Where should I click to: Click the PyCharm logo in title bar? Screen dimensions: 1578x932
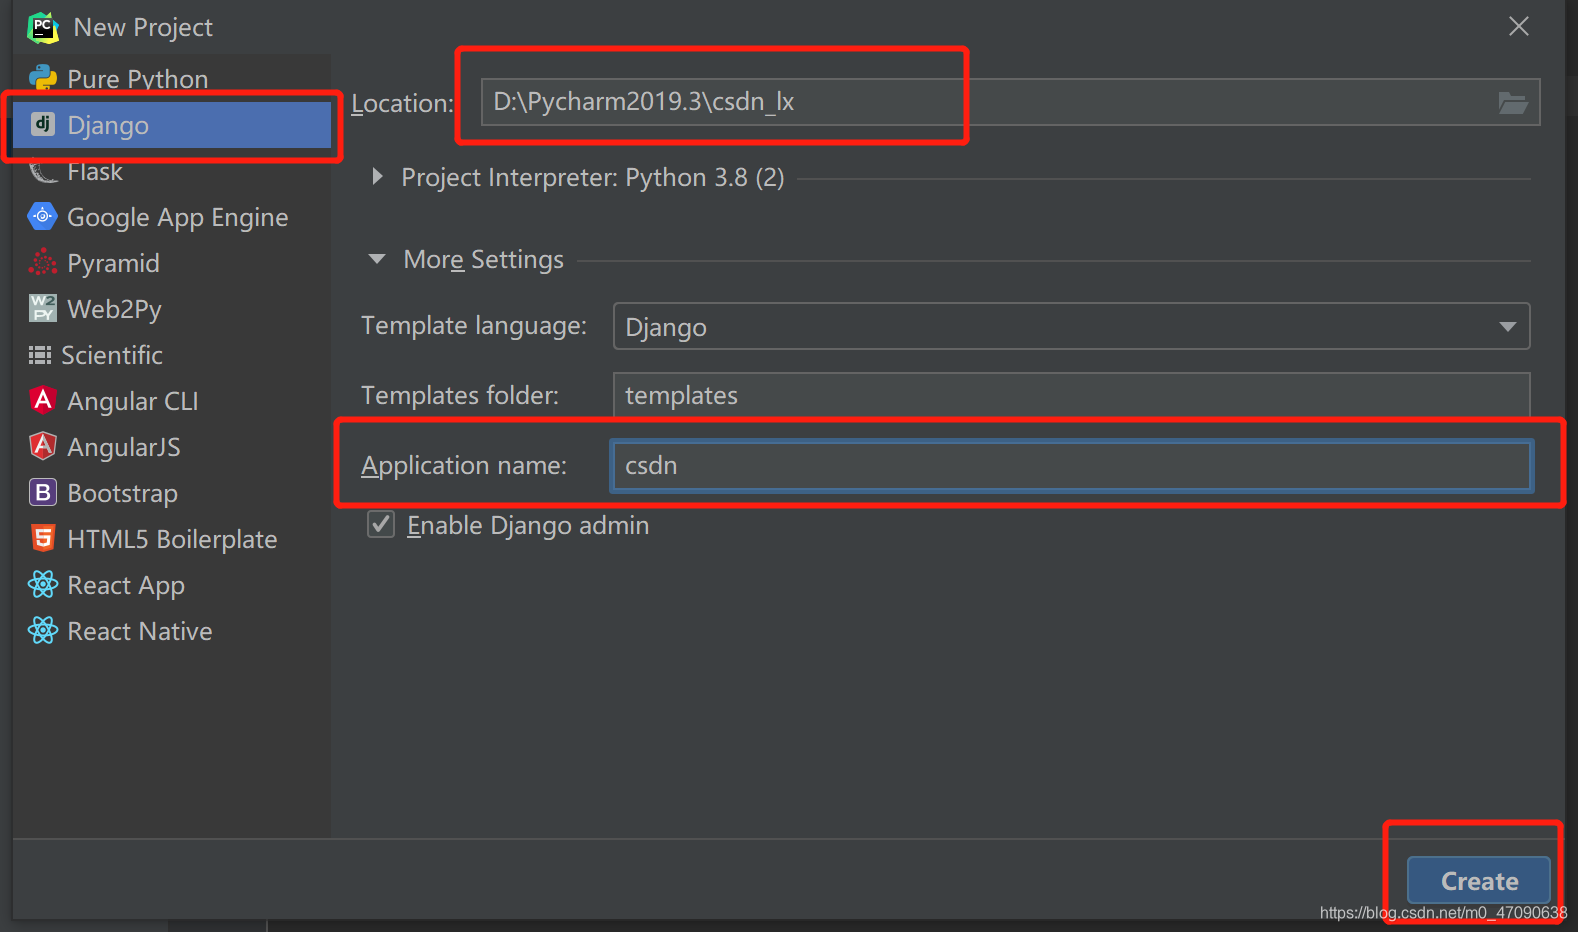point(42,27)
